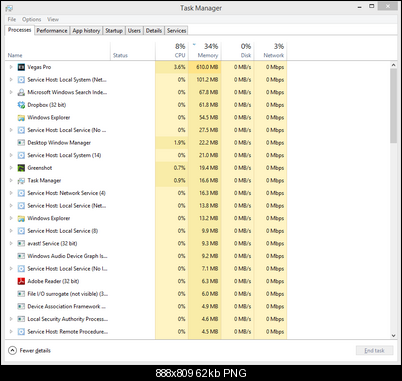The image size is (402, 381).
Task: Click the Local Security Authority Process icon
Action: pyautogui.click(x=21, y=319)
